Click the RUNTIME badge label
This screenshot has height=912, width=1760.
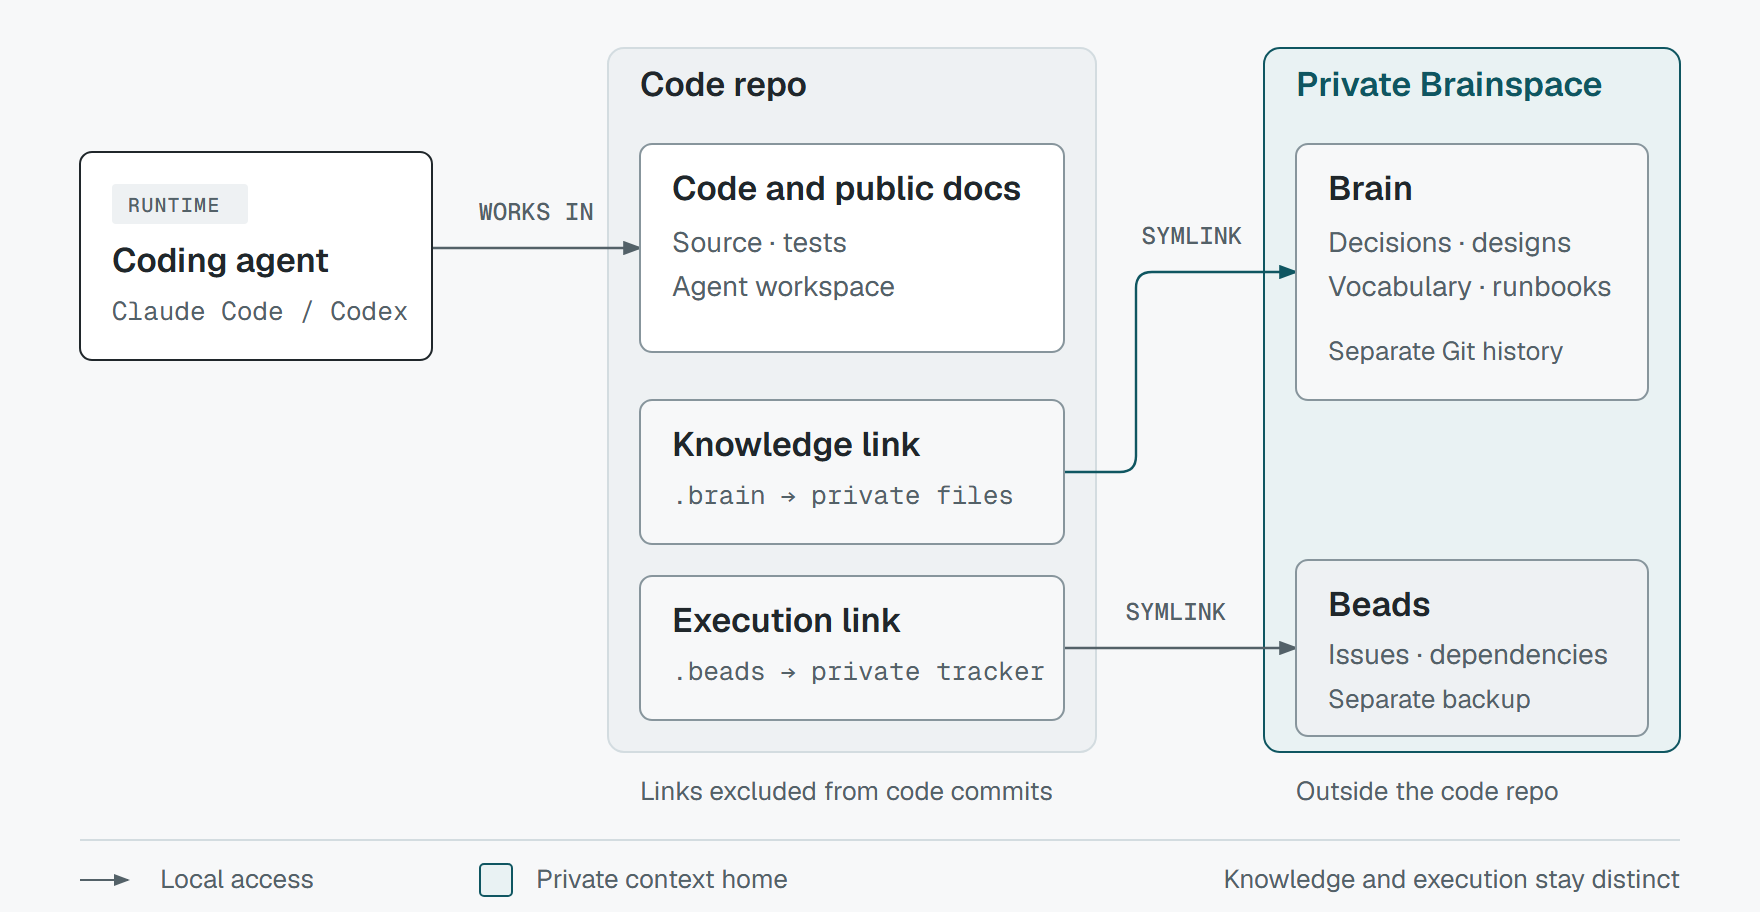coord(179,205)
